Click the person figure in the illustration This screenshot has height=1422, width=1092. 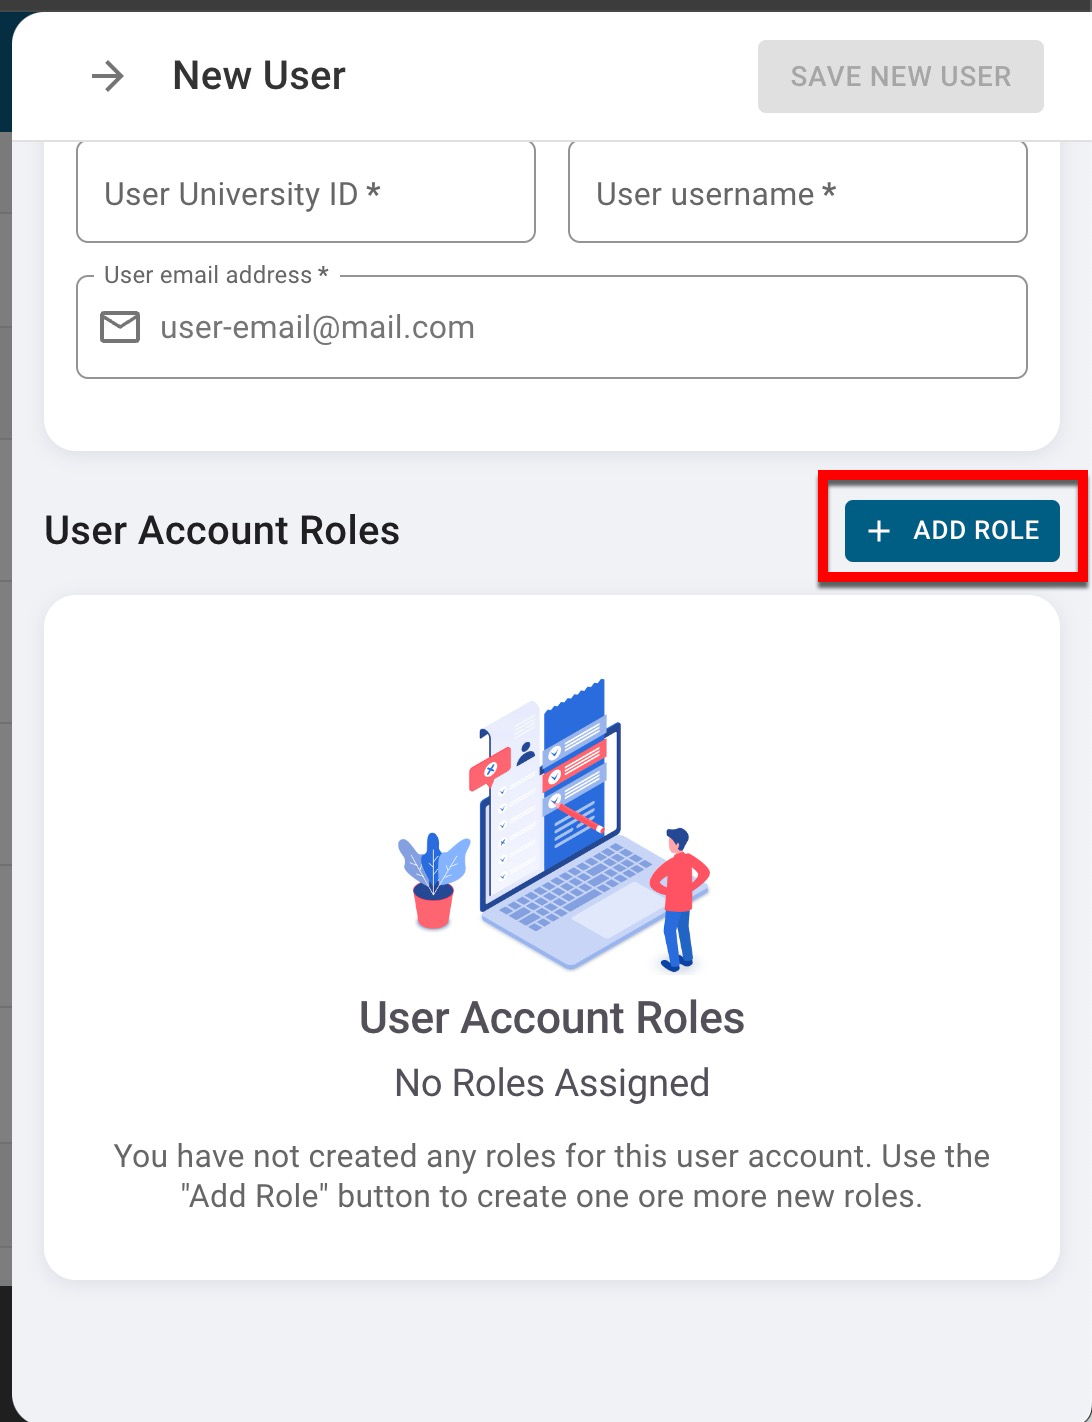pos(679,897)
